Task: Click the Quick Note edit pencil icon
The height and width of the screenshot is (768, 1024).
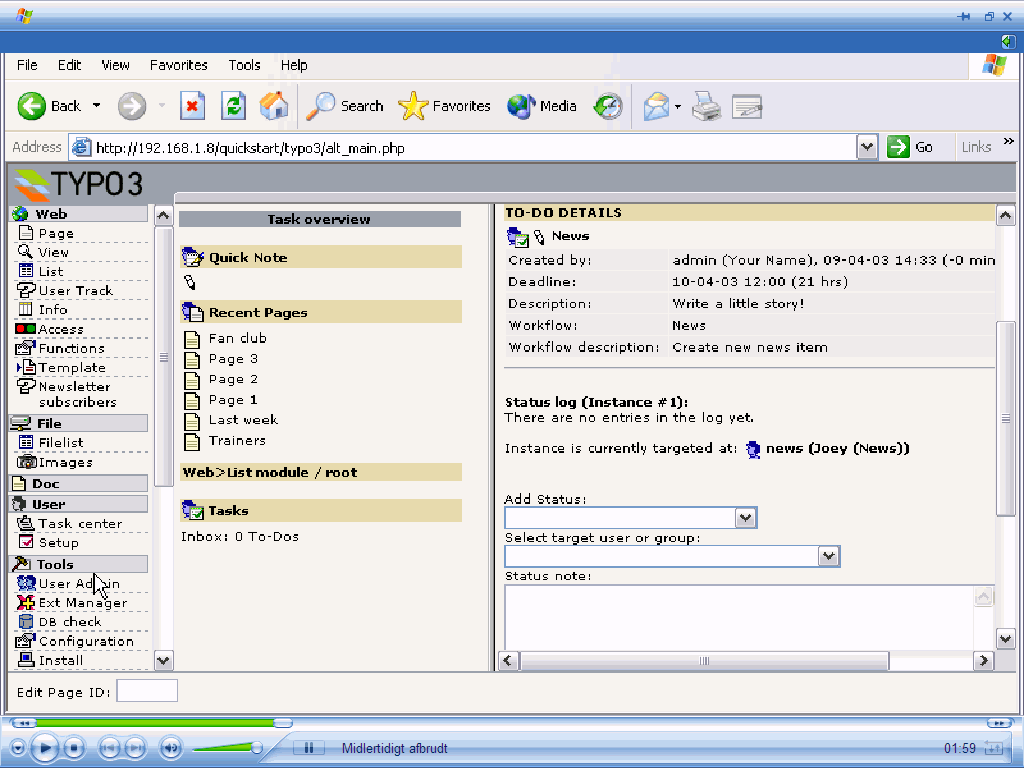Action: pyautogui.click(x=189, y=282)
